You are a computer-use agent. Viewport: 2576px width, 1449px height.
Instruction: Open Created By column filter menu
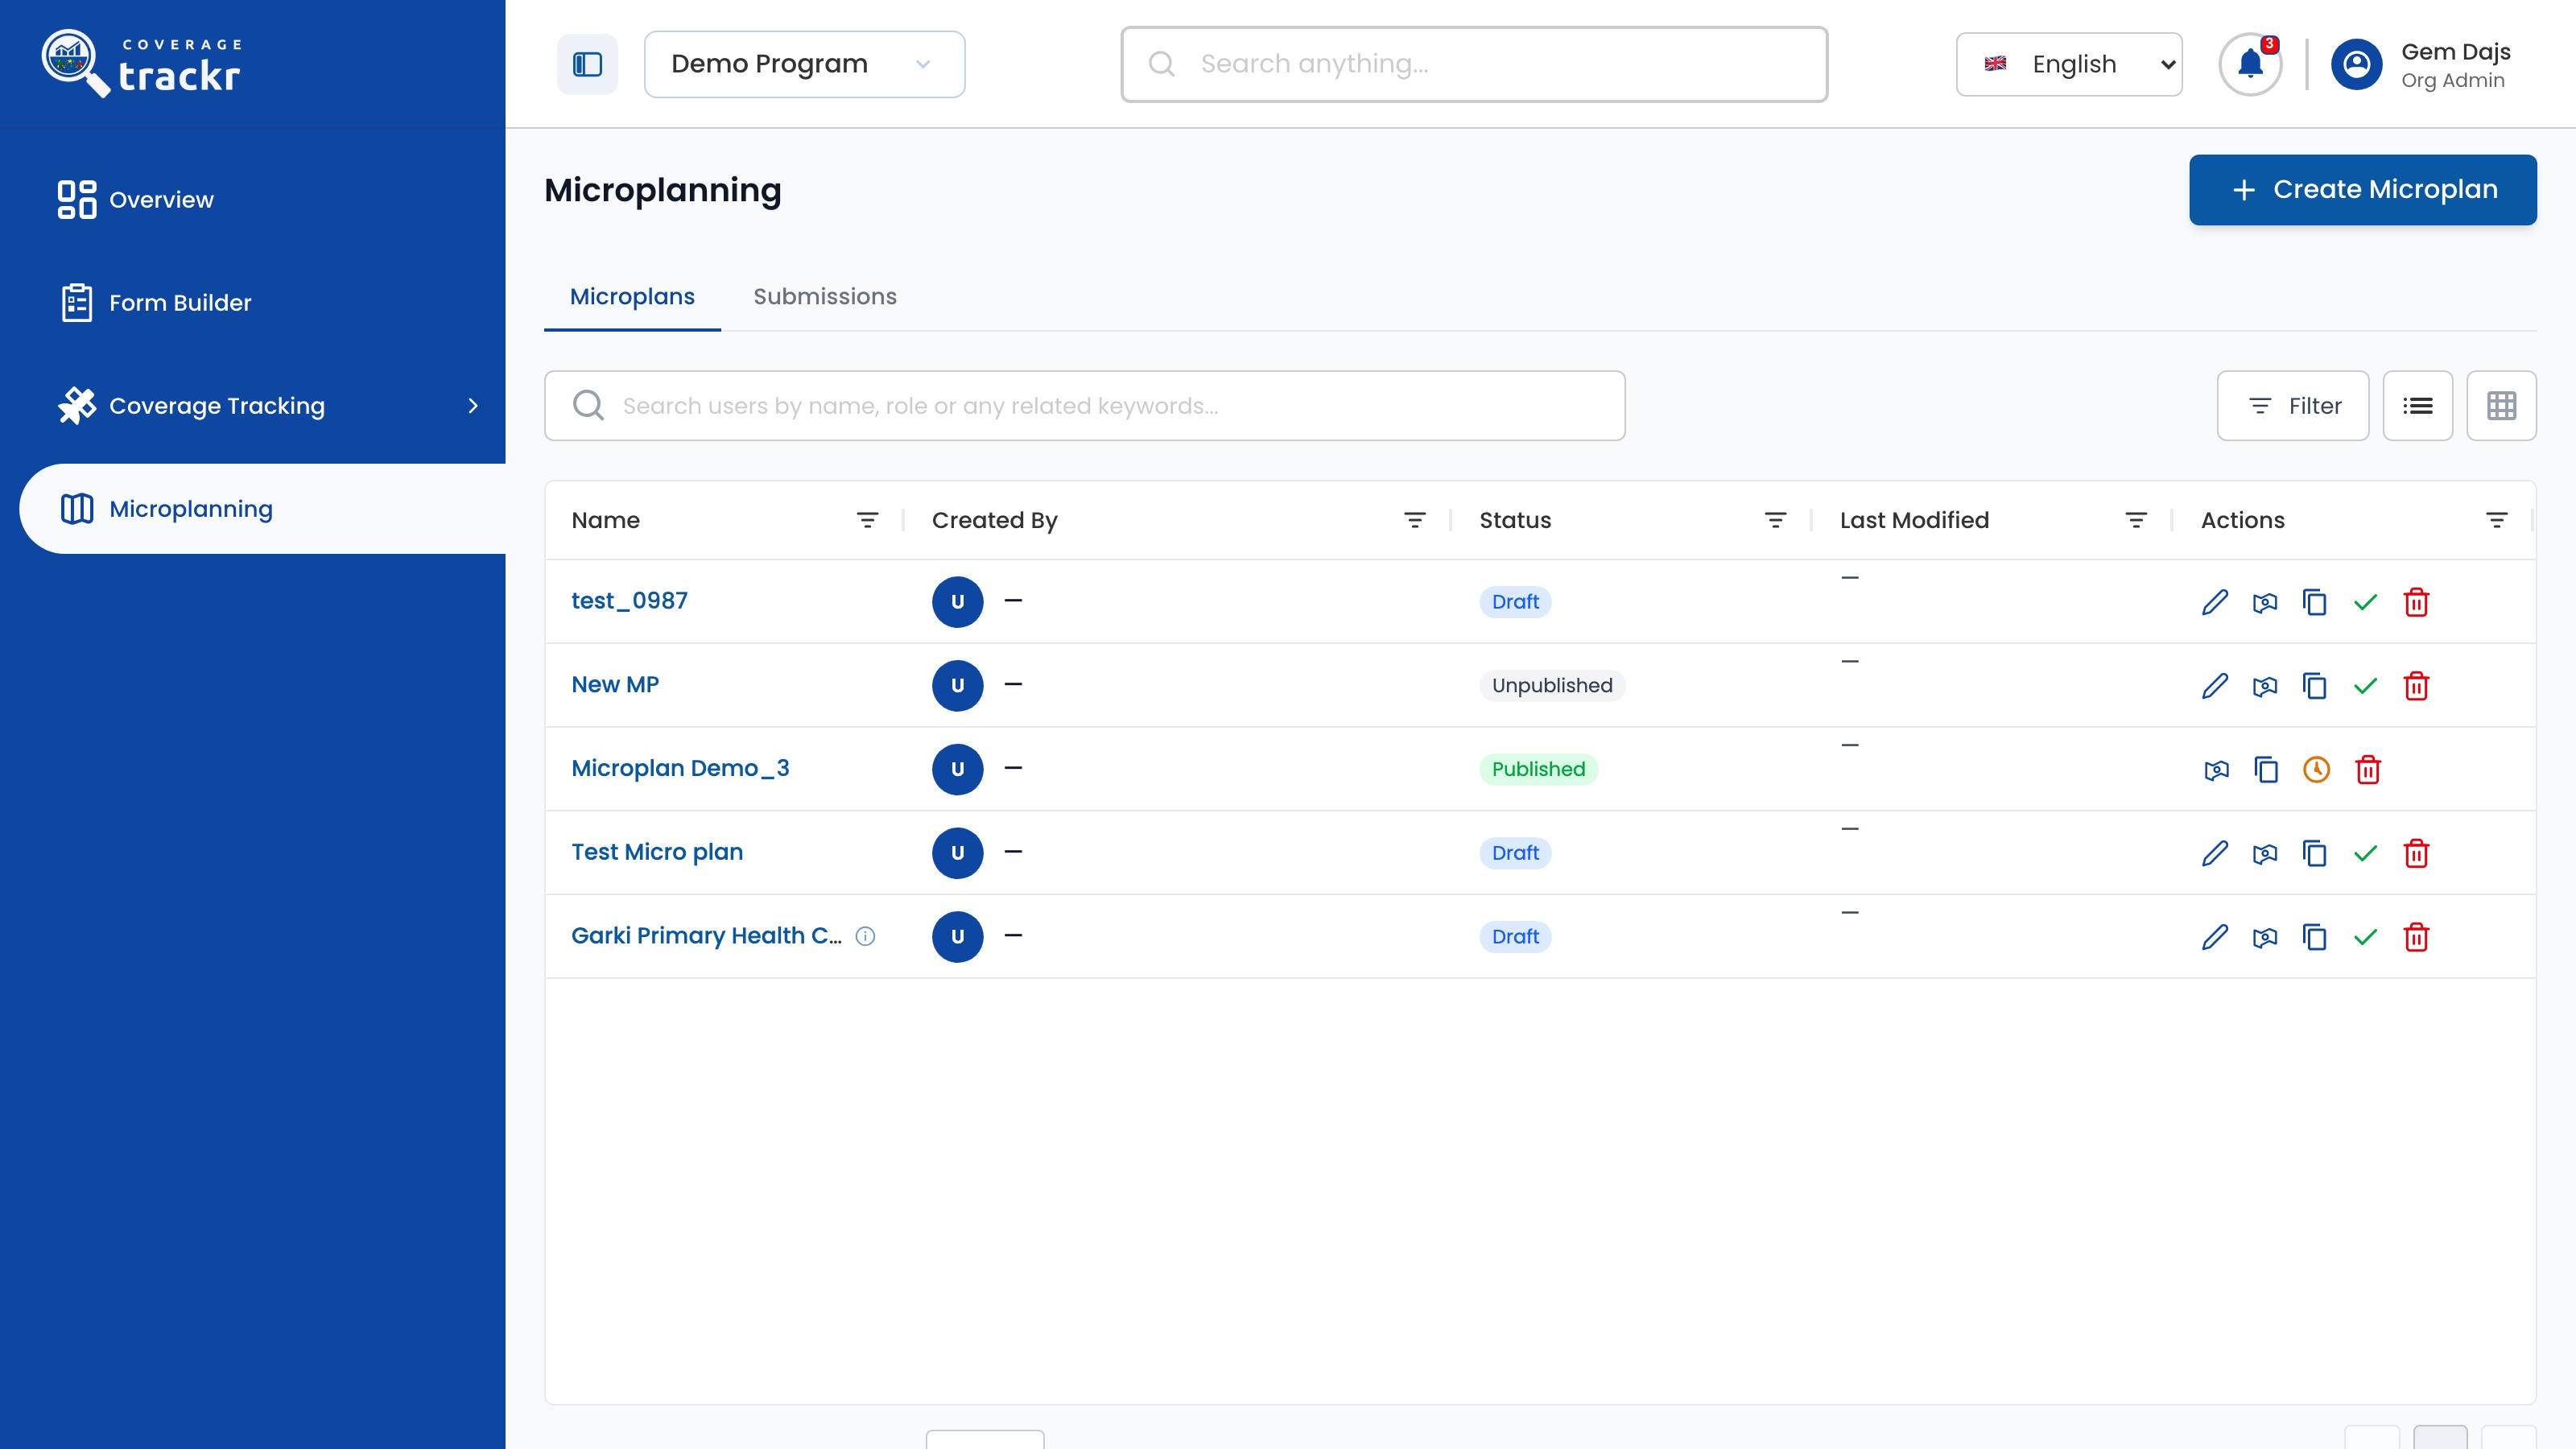pyautogui.click(x=1414, y=521)
